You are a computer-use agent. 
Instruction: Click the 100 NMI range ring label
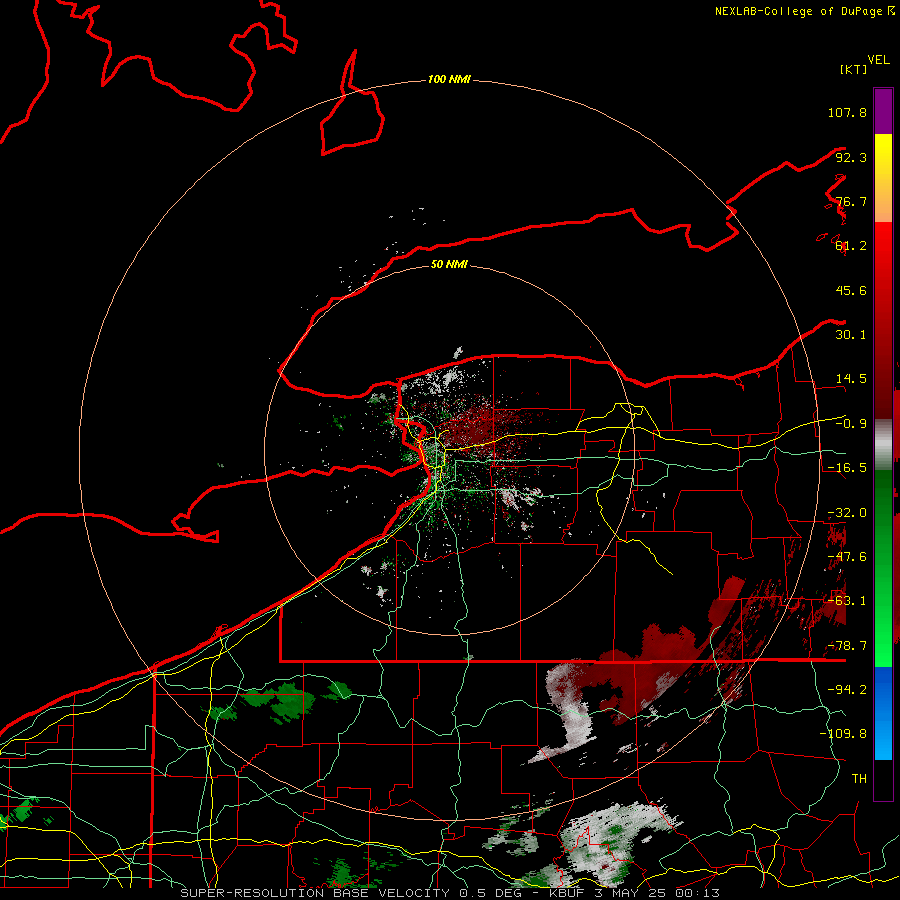click(x=449, y=79)
